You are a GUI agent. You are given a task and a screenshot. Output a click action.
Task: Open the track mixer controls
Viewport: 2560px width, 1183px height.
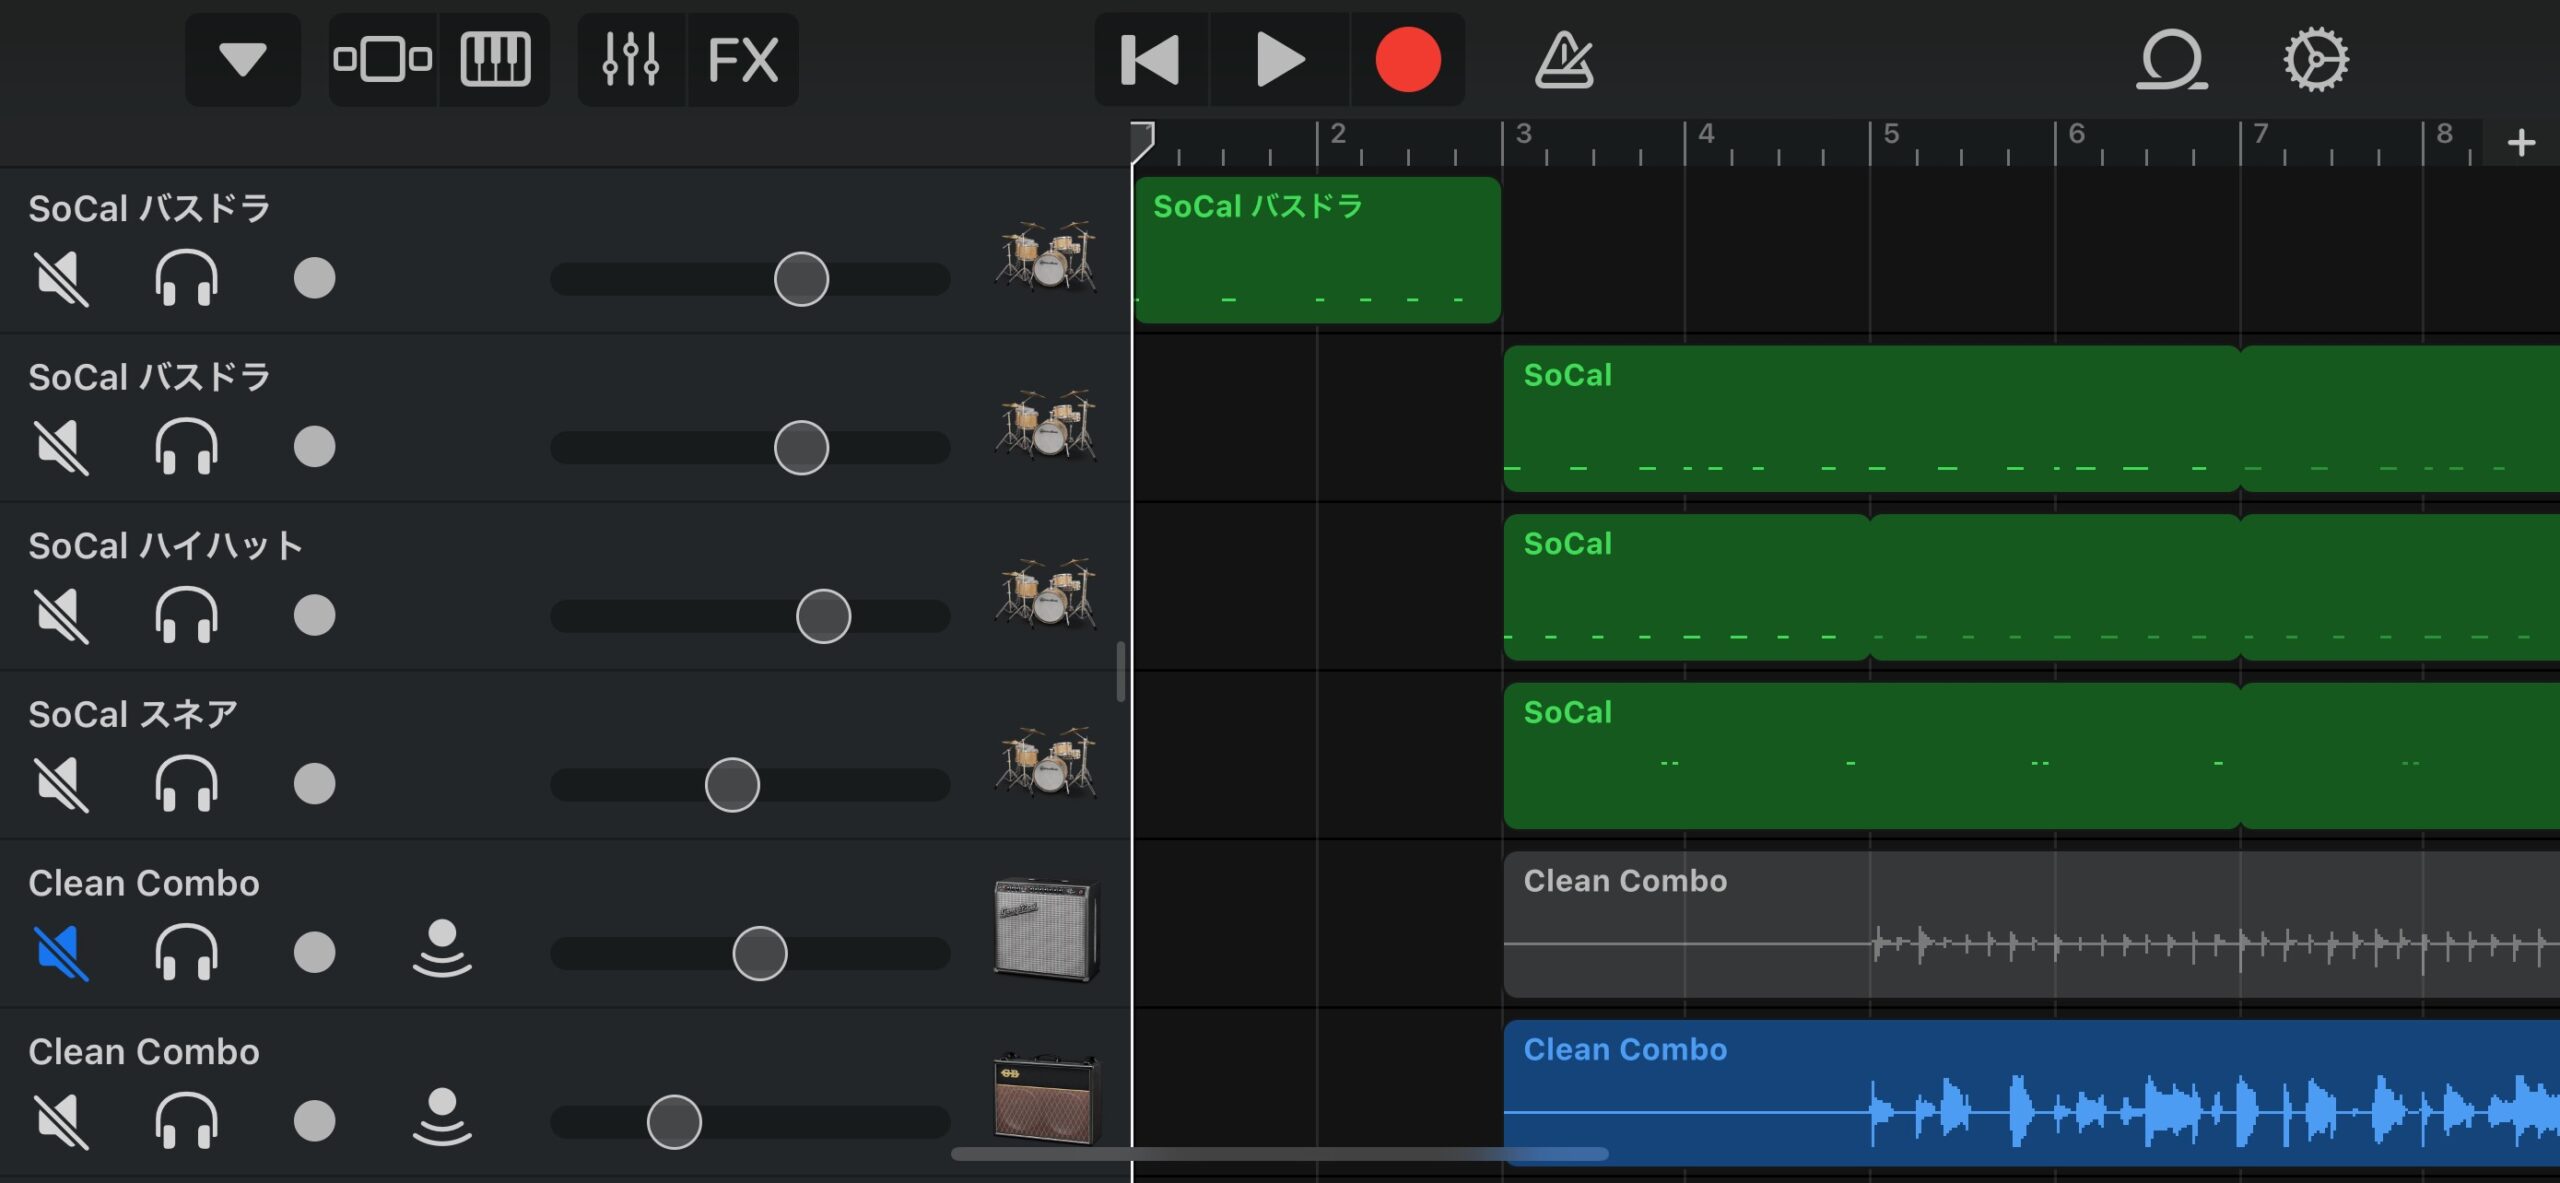631,60
